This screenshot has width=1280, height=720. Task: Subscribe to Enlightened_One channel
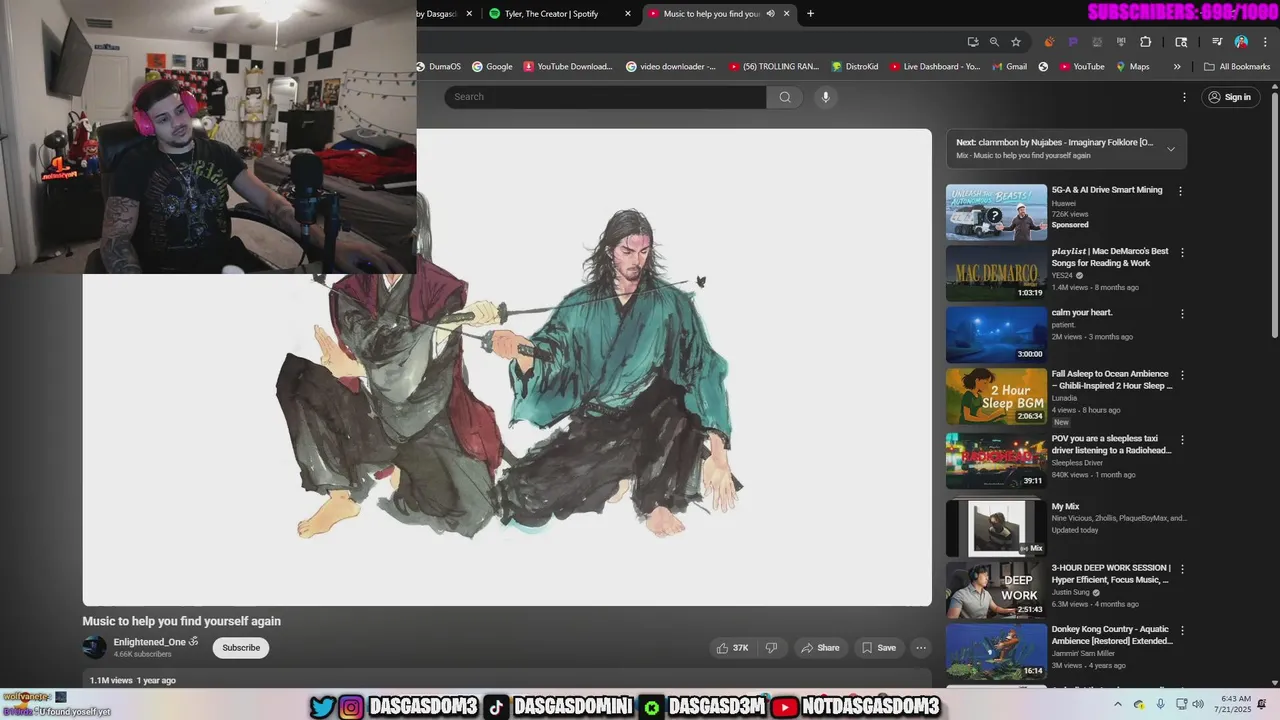click(241, 648)
